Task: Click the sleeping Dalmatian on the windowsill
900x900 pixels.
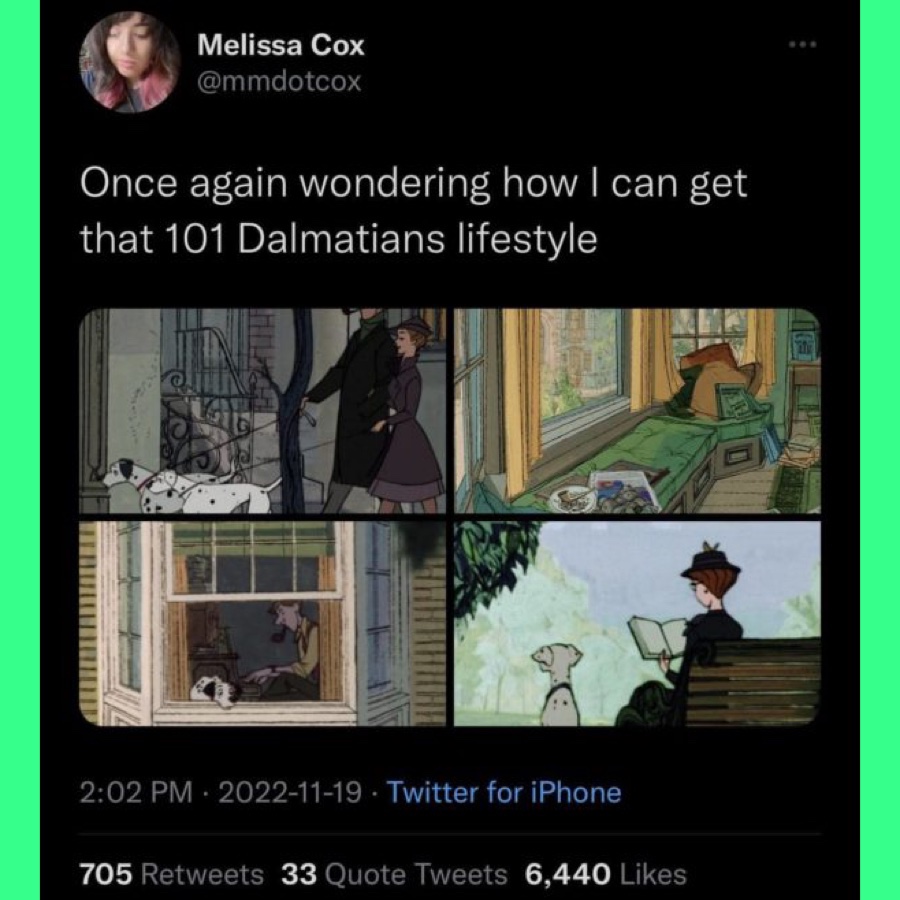Action: [x=214, y=688]
